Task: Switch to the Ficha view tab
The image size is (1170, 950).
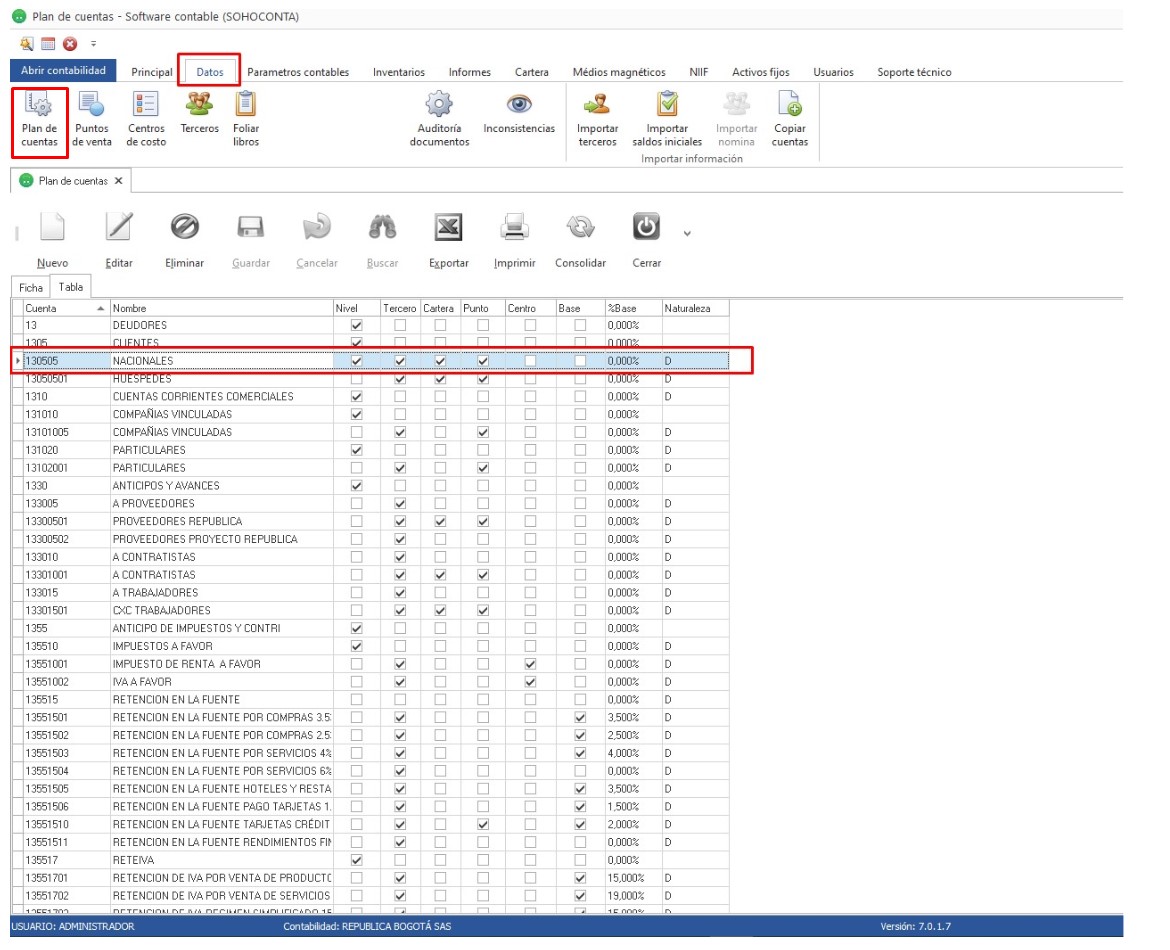Action: click(x=31, y=287)
